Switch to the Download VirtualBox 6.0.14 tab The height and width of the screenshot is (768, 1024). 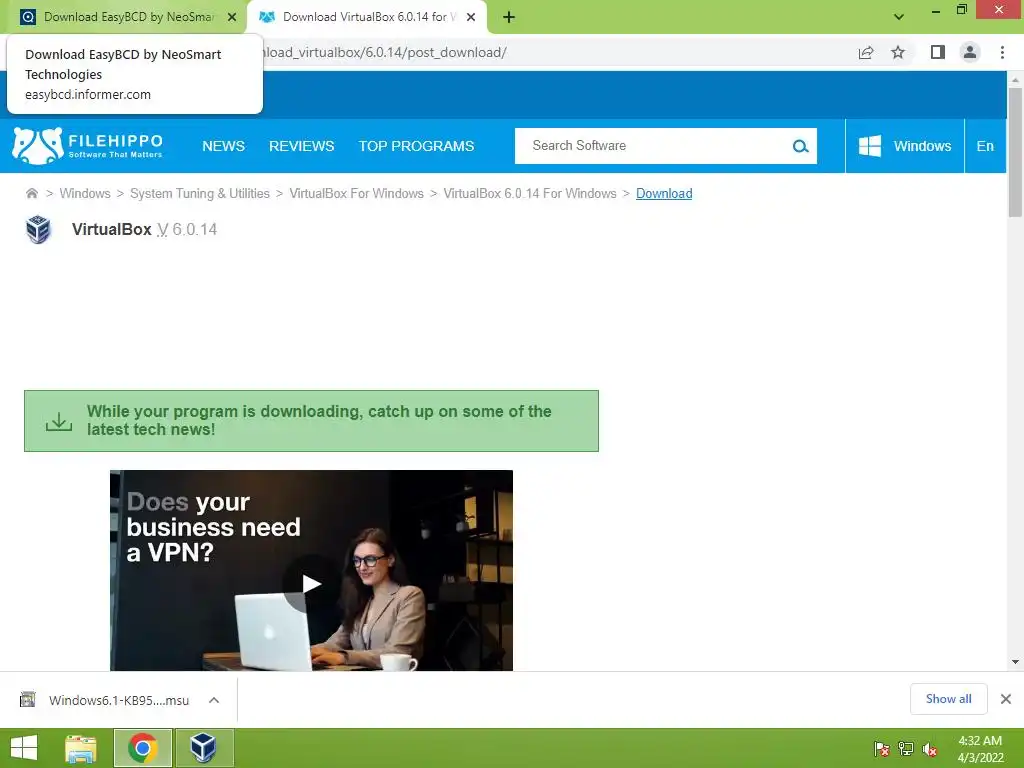(368, 17)
